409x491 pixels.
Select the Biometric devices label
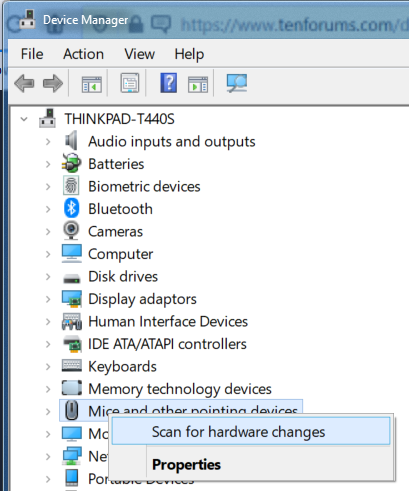click(x=144, y=187)
